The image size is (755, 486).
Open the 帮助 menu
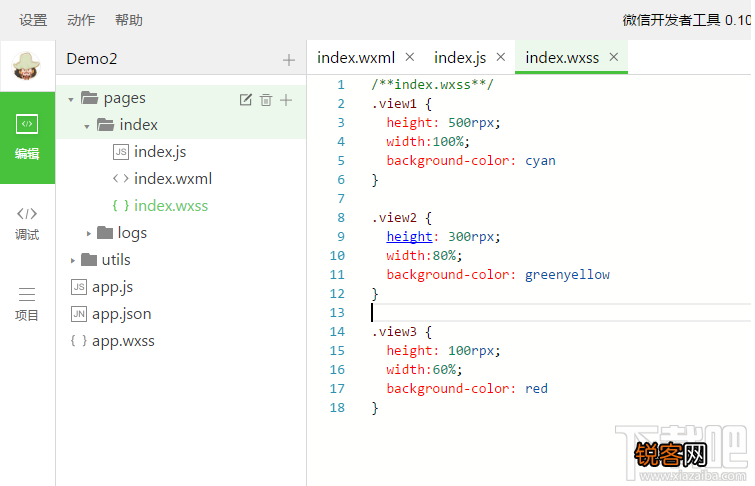click(129, 20)
